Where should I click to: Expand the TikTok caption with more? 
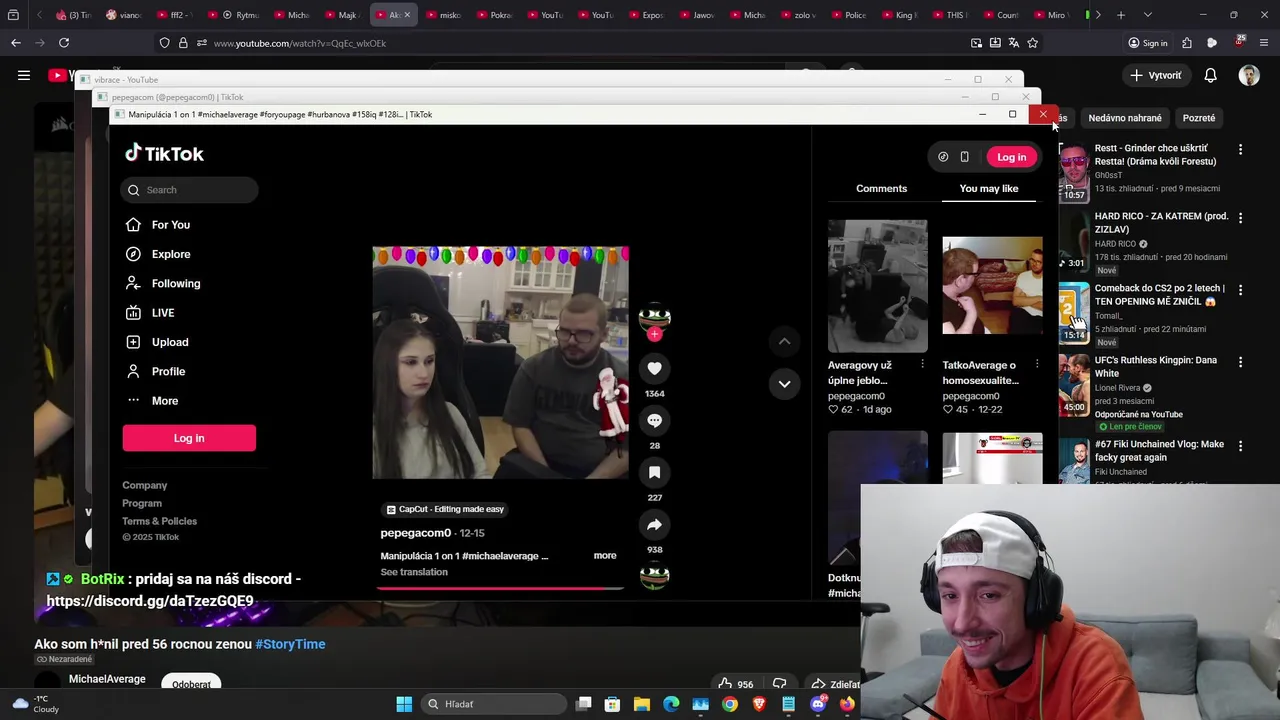click(x=605, y=556)
